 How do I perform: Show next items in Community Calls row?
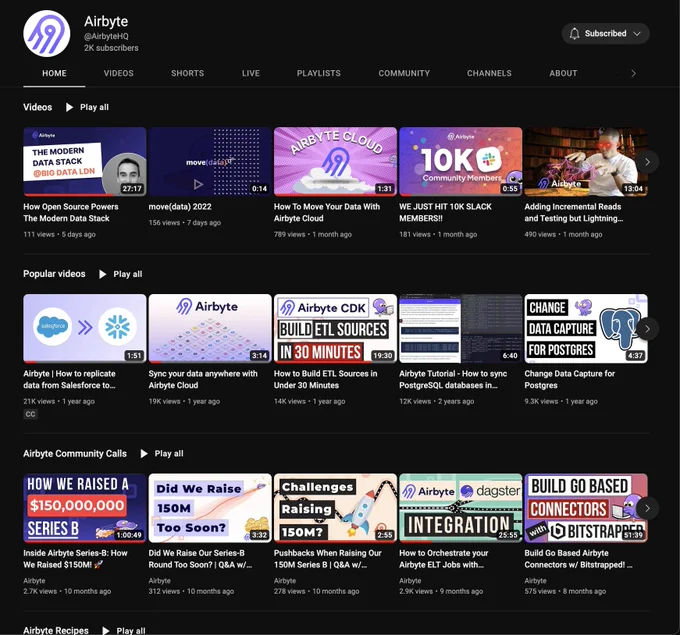(x=647, y=508)
